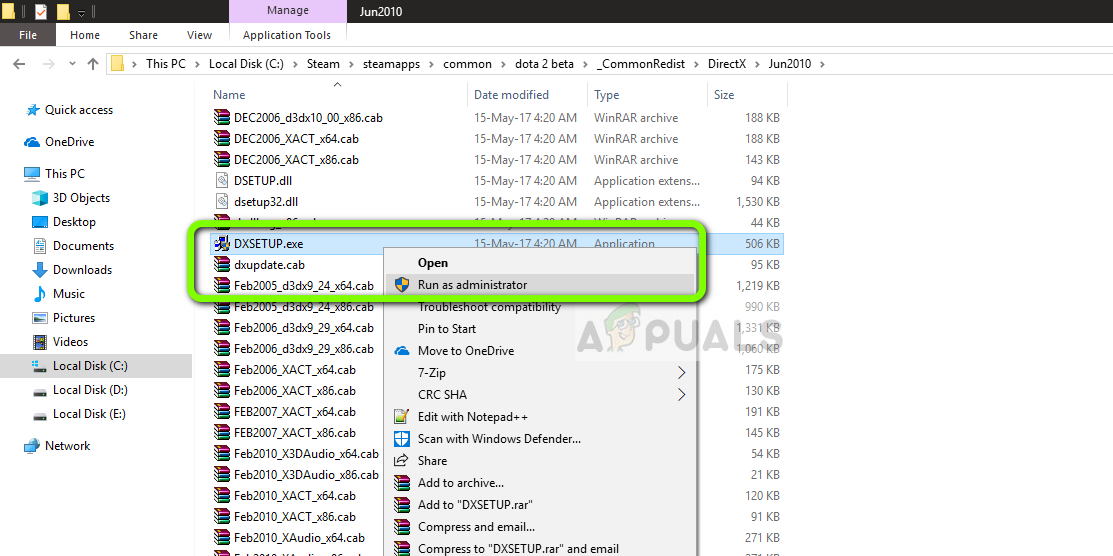
Task: Click Music note icon in sidebar
Action: click(40, 294)
